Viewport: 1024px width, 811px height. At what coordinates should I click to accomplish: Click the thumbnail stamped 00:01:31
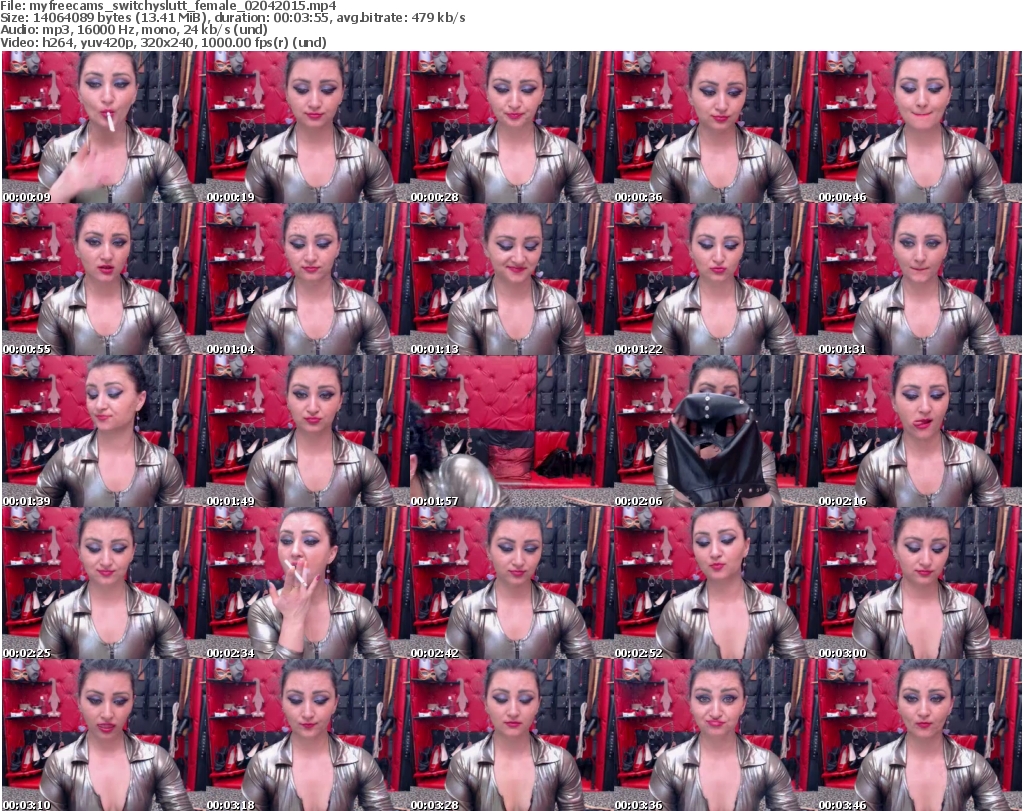tap(920, 279)
